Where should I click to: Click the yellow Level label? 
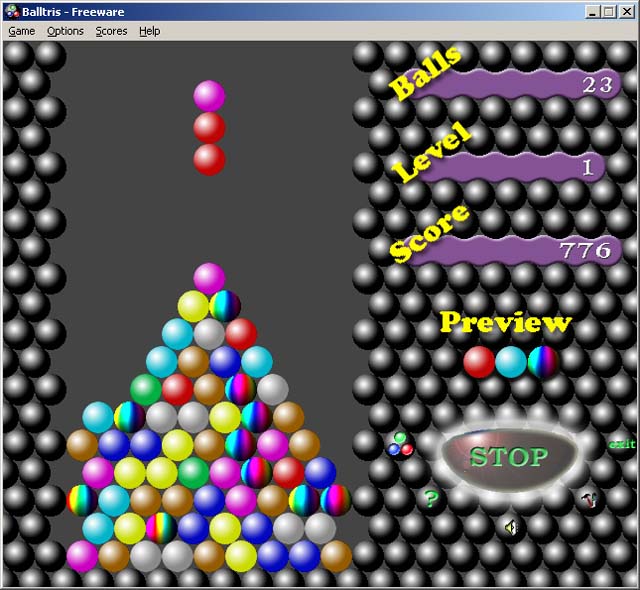pyautogui.click(x=432, y=151)
